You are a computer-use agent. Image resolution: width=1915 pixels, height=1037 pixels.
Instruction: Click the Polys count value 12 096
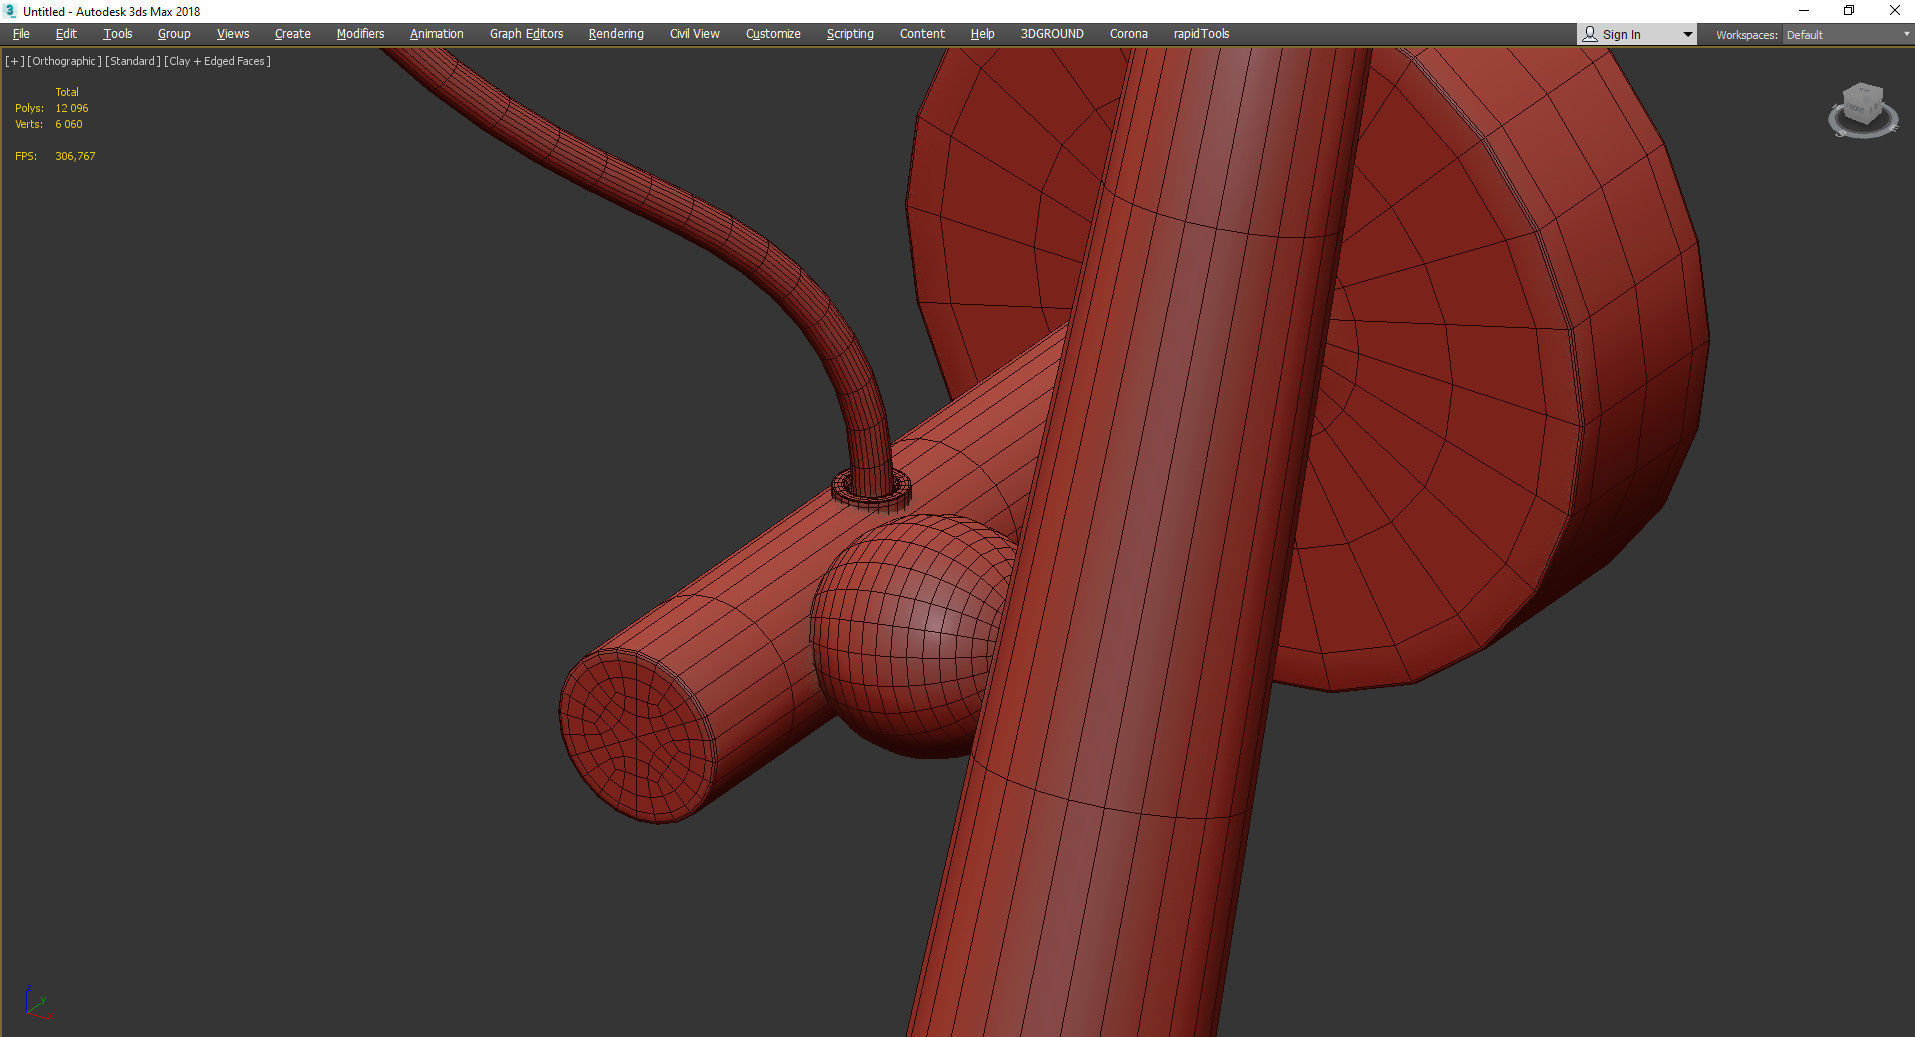coord(72,108)
